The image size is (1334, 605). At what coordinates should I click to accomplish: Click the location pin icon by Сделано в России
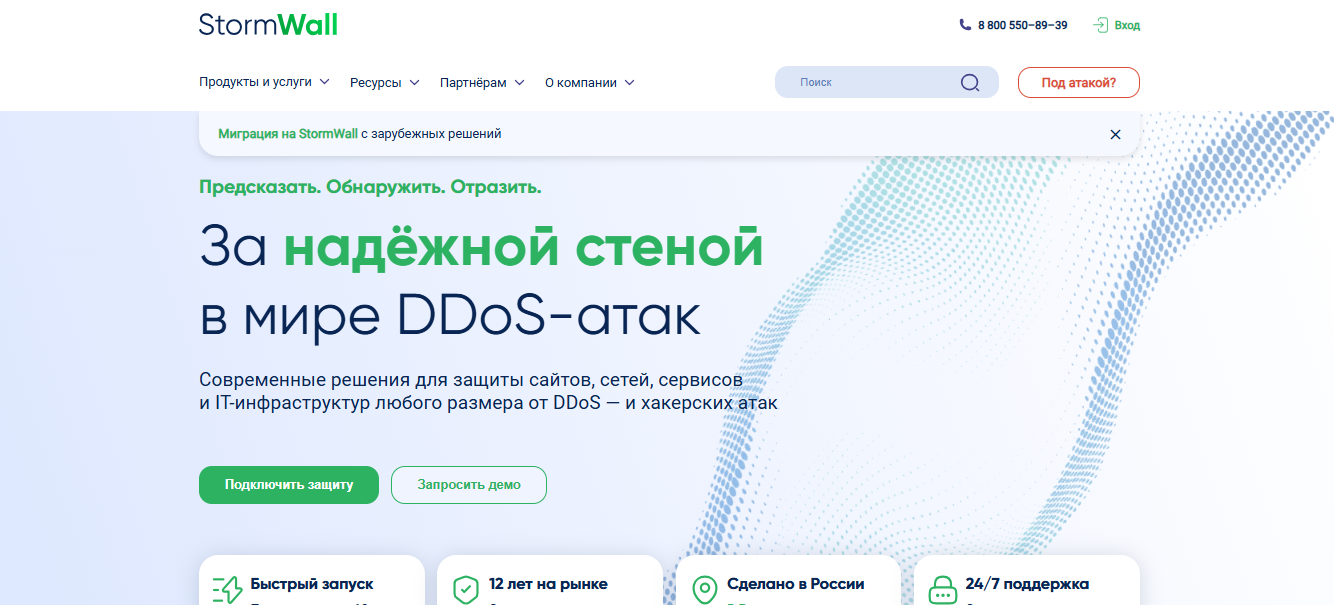pyautogui.click(x=705, y=590)
